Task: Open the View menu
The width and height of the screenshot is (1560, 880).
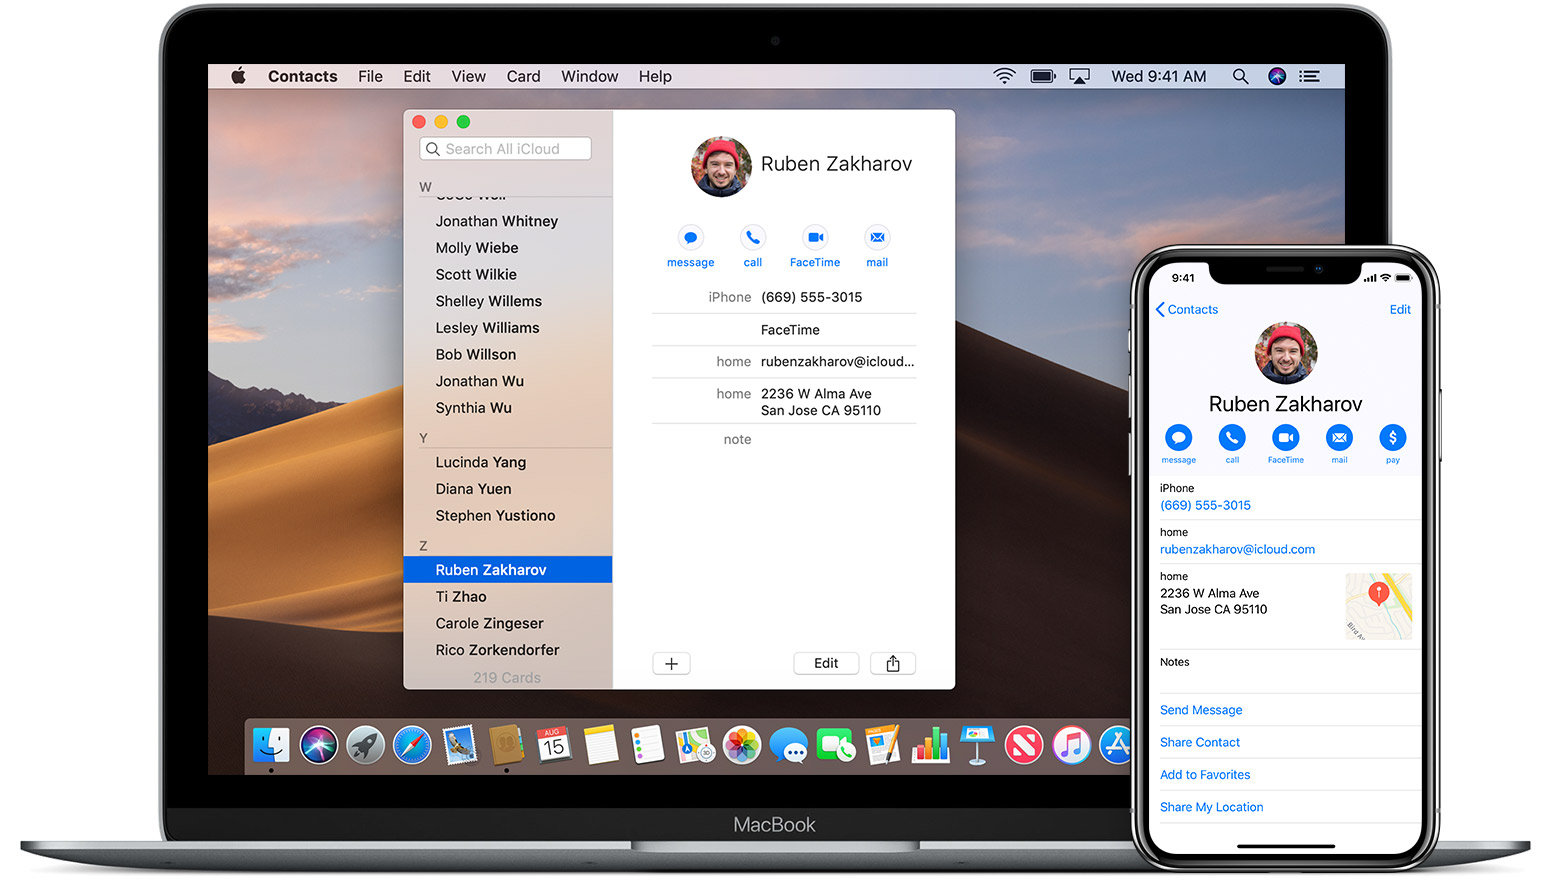Action: click(x=468, y=77)
